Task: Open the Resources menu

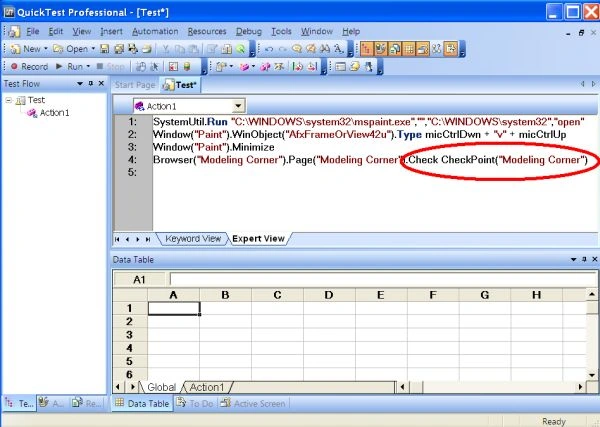Action: [207, 31]
